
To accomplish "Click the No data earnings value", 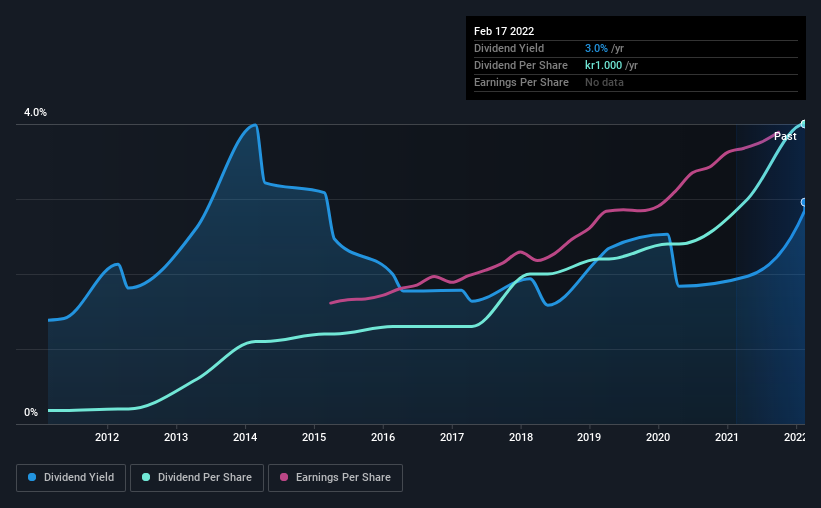I will tap(604, 82).
